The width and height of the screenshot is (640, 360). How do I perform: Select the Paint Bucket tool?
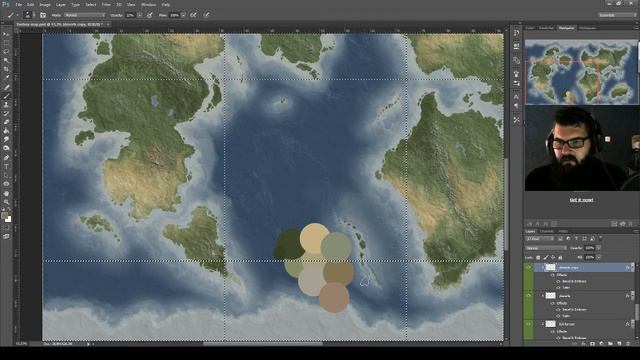point(6,131)
